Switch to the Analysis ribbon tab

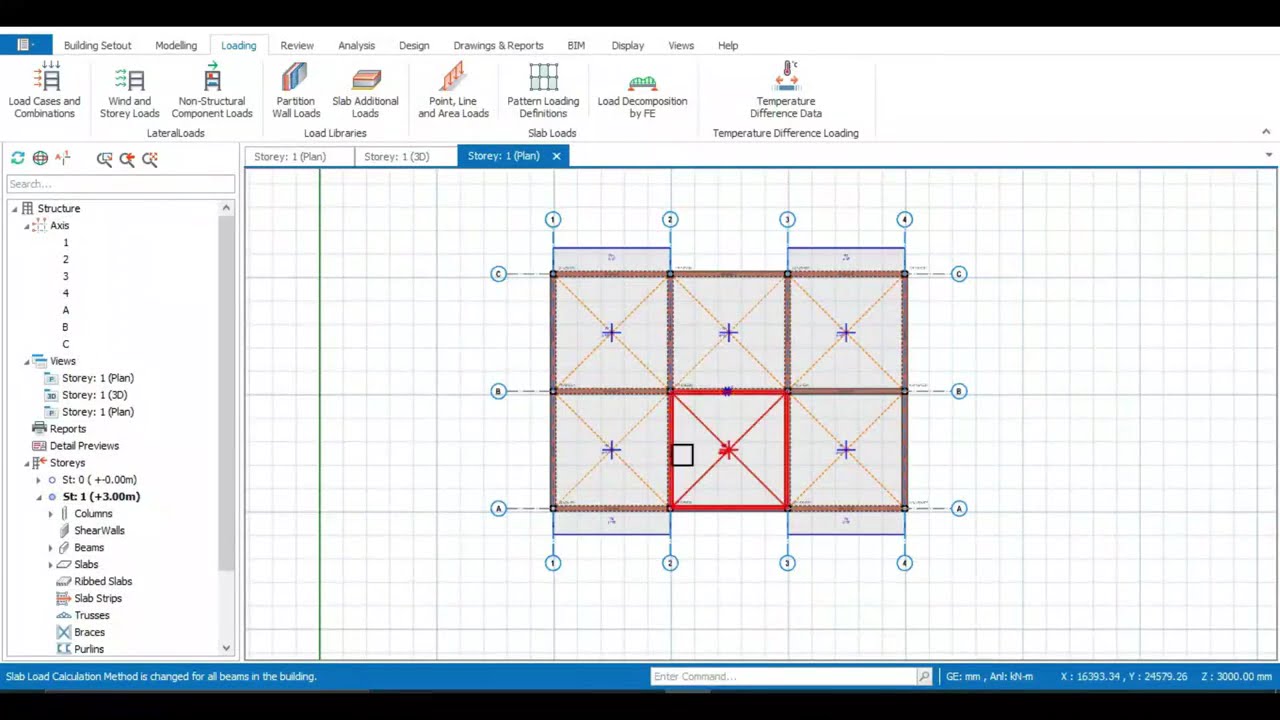coord(356,45)
